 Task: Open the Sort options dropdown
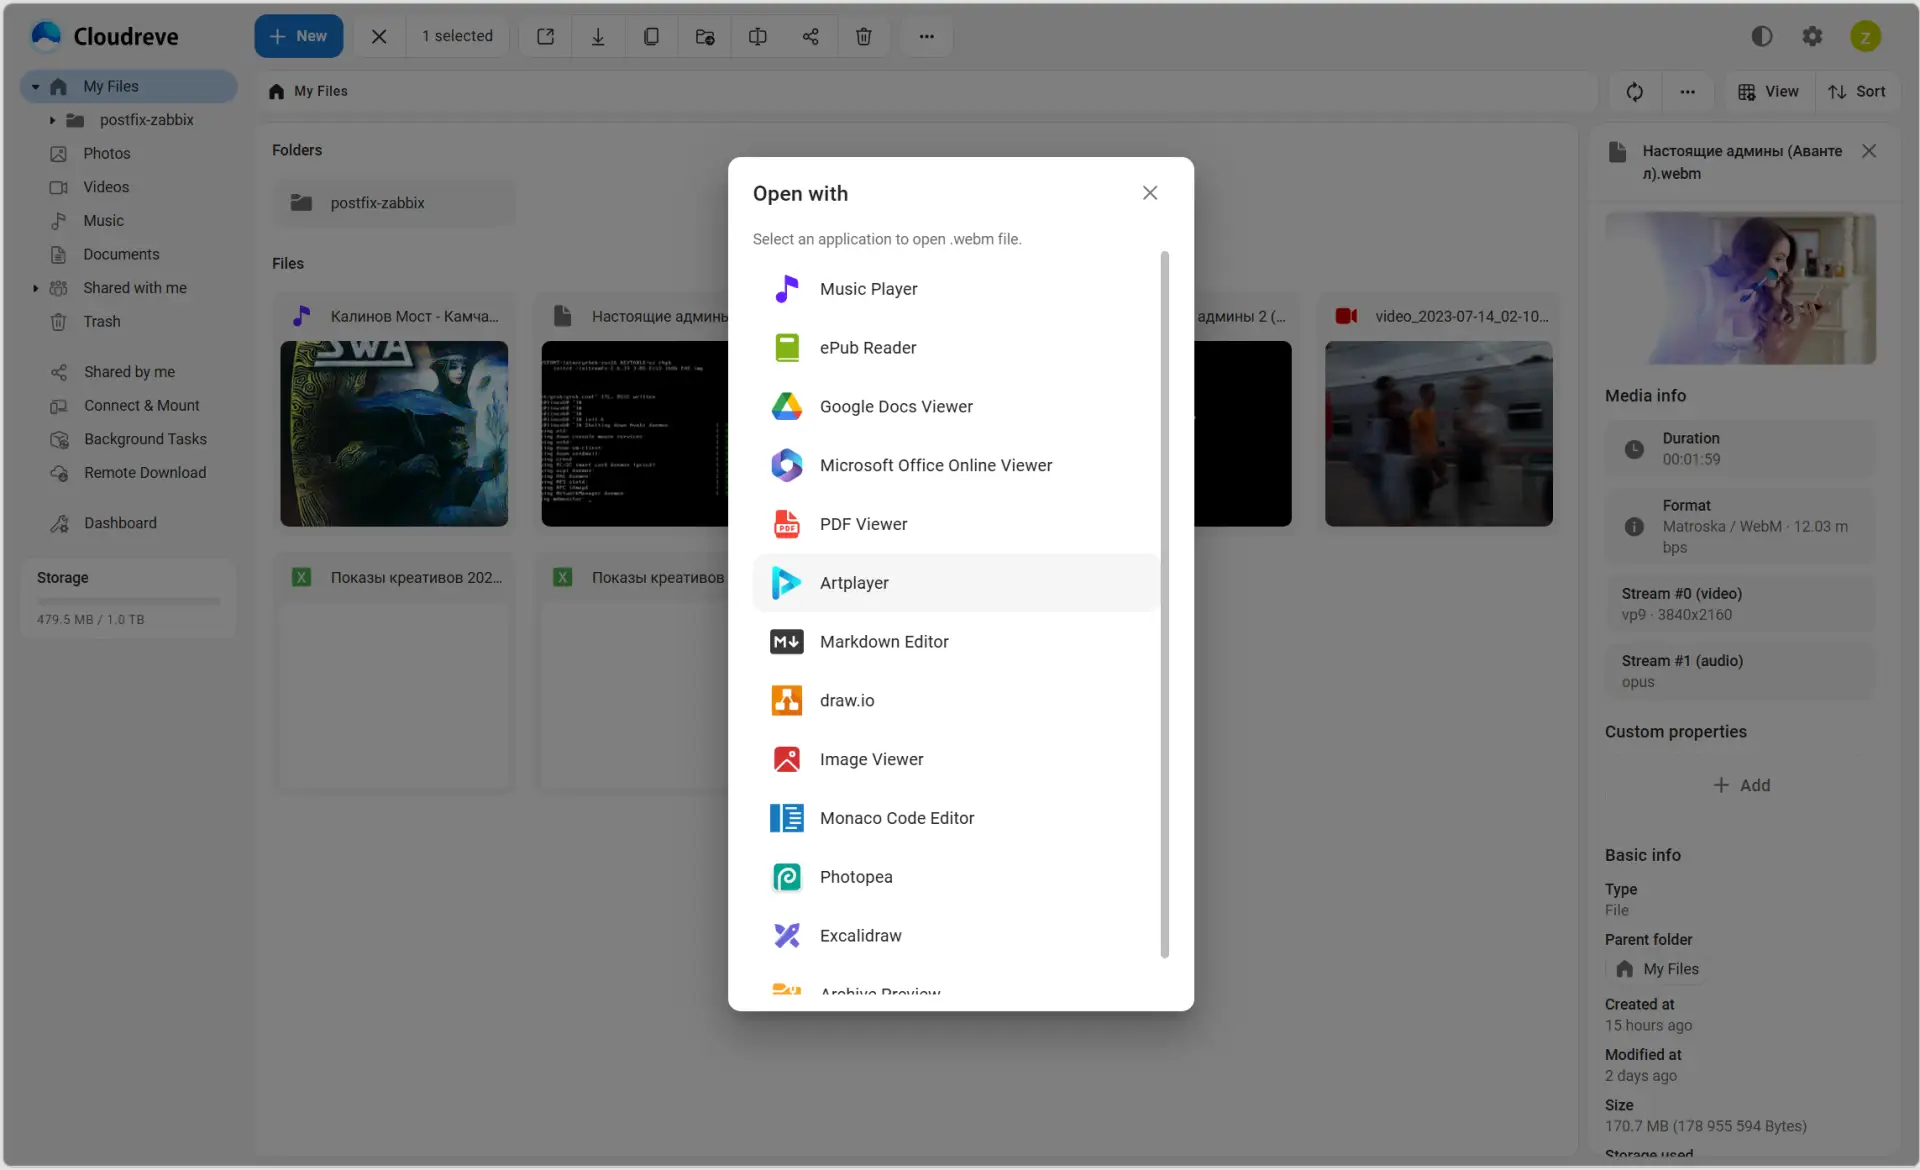tap(1857, 91)
